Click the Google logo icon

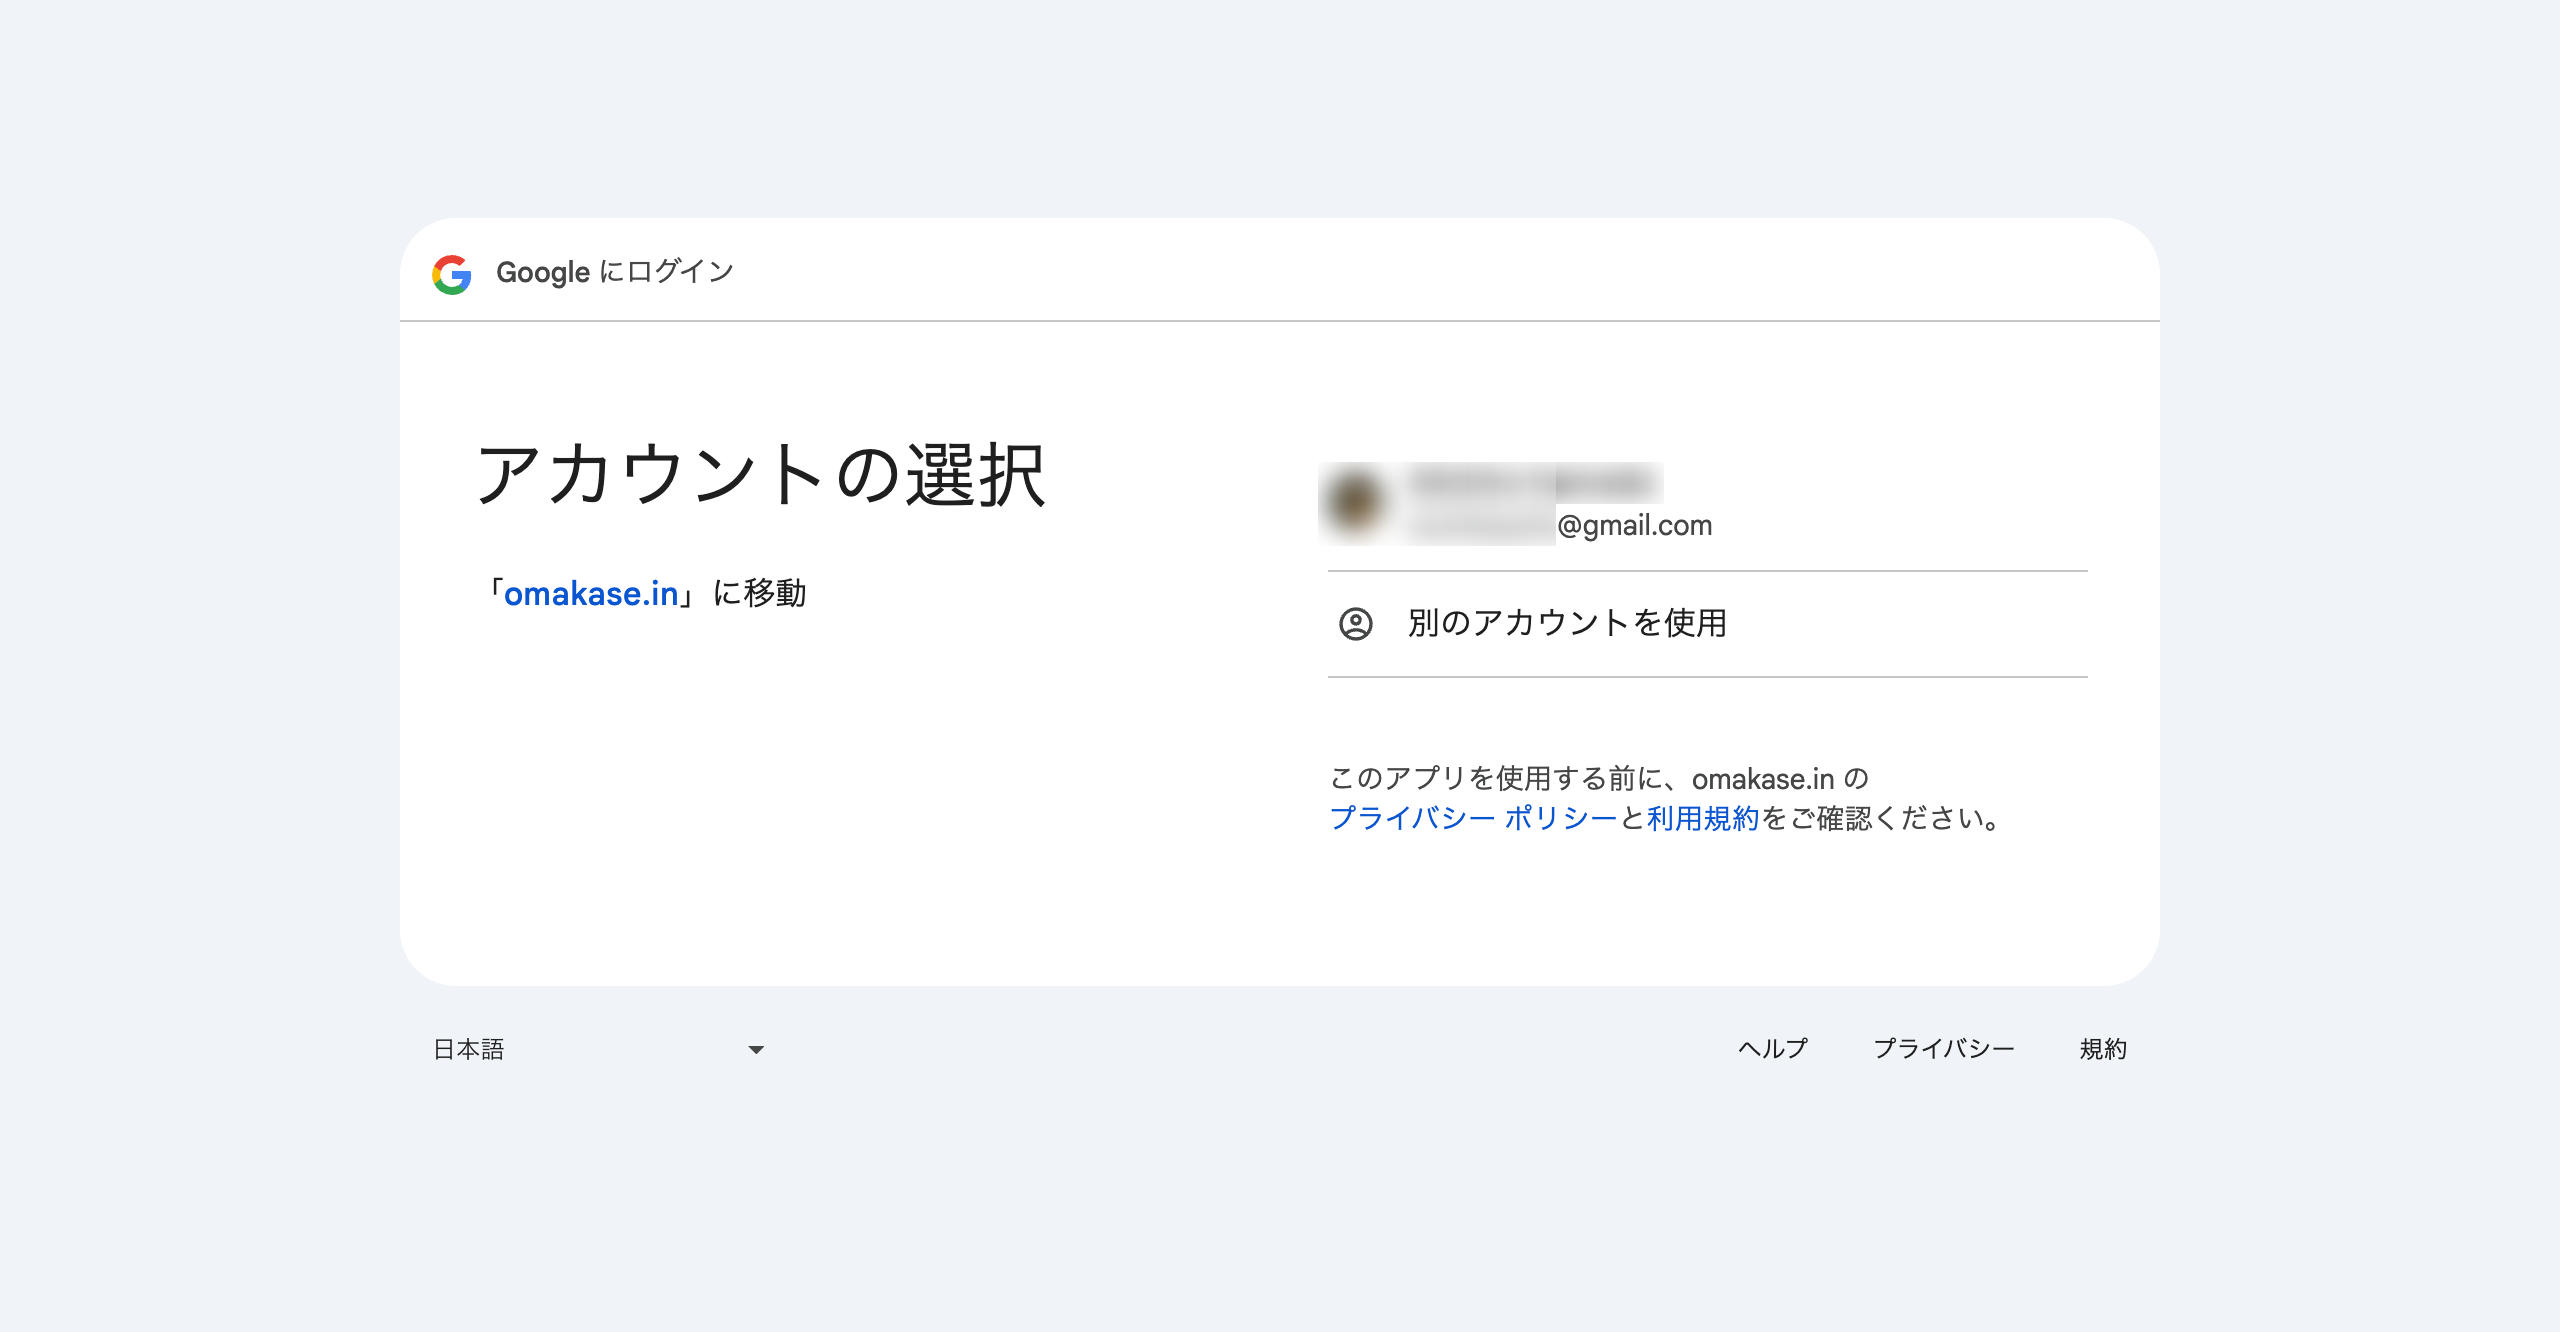pyautogui.click(x=452, y=274)
